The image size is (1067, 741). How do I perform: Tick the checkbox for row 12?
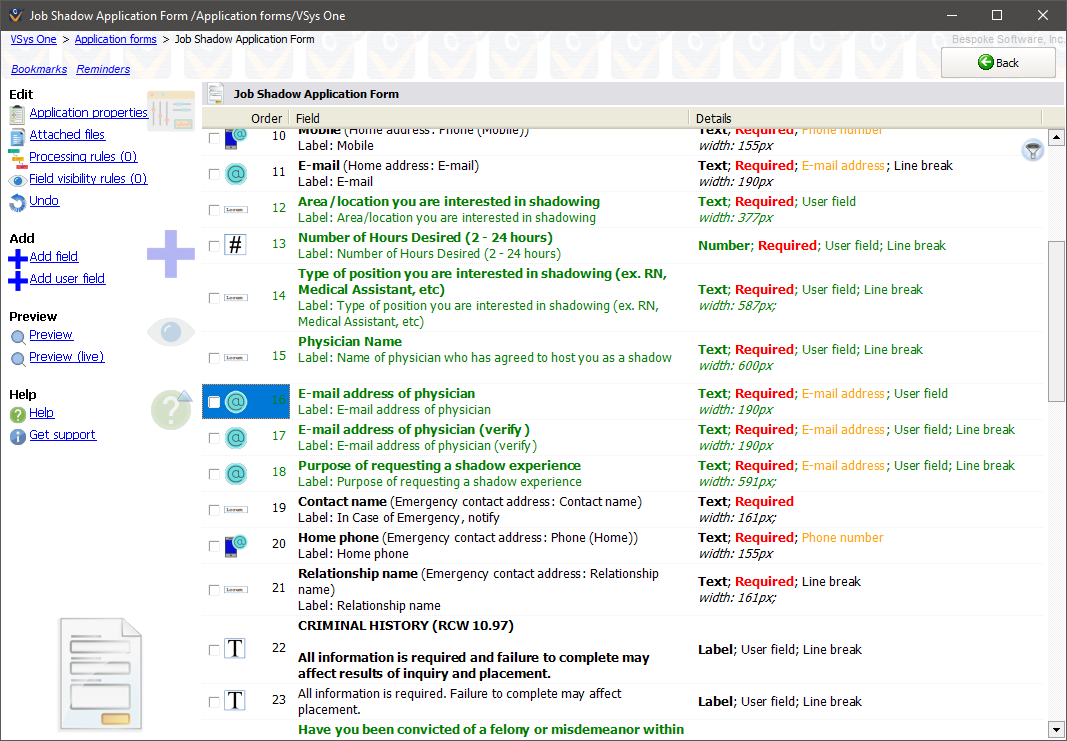click(214, 210)
